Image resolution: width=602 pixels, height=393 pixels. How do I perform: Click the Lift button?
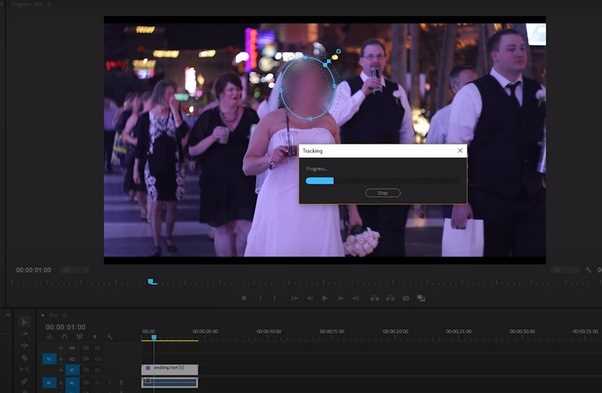374,299
